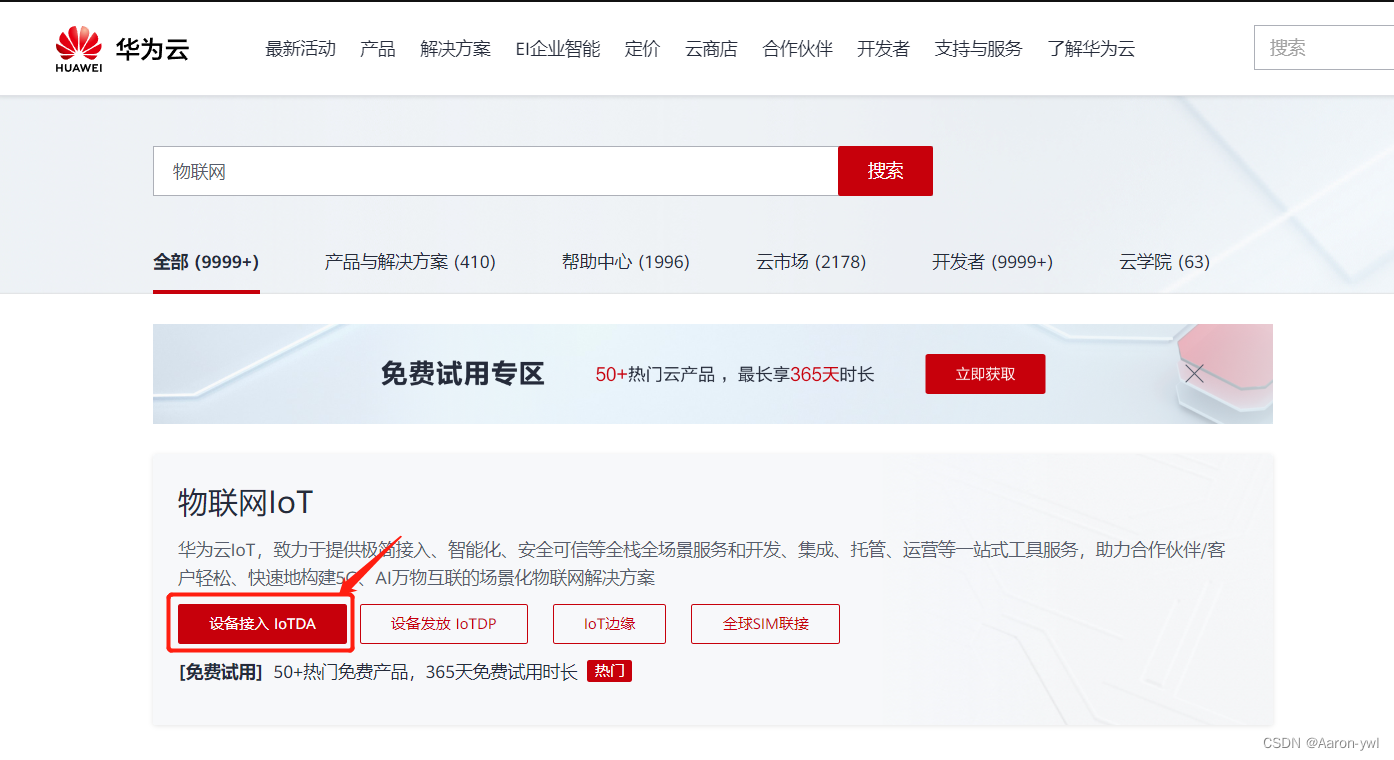Click the red 搜索 button
The image size is (1394, 760).
[x=885, y=171]
